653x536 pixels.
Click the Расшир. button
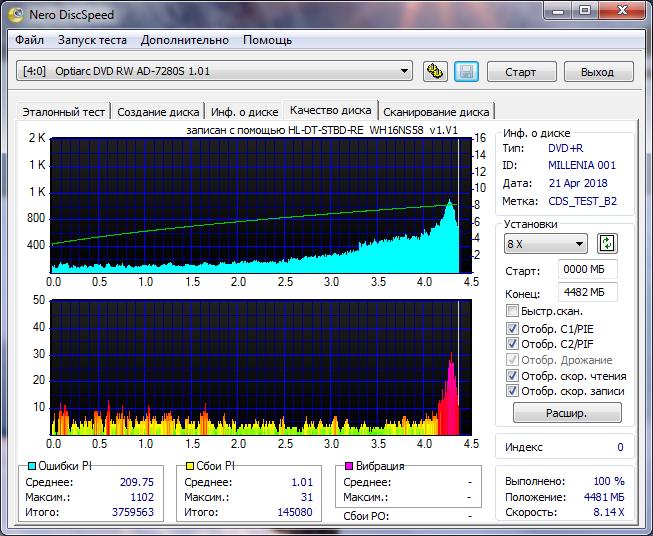(x=567, y=413)
